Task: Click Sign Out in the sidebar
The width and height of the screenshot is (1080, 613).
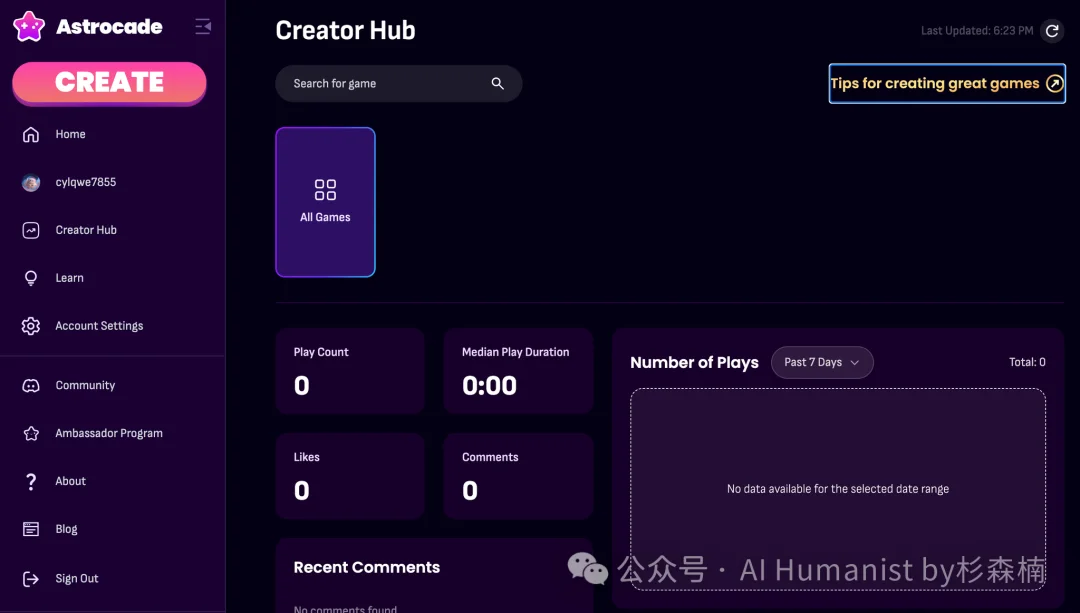Action: click(x=77, y=578)
